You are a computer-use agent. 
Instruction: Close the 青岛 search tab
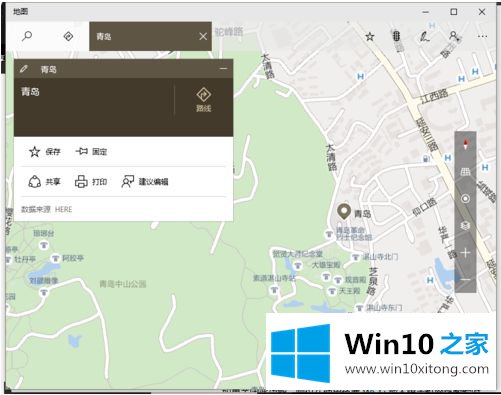pyautogui.click(x=203, y=36)
